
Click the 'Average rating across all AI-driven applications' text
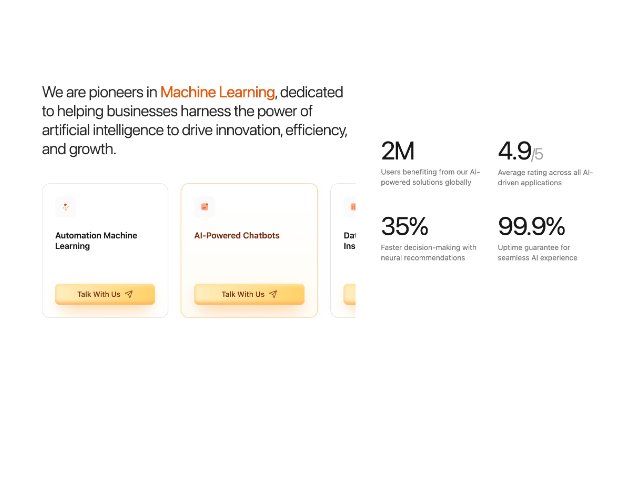click(x=545, y=177)
